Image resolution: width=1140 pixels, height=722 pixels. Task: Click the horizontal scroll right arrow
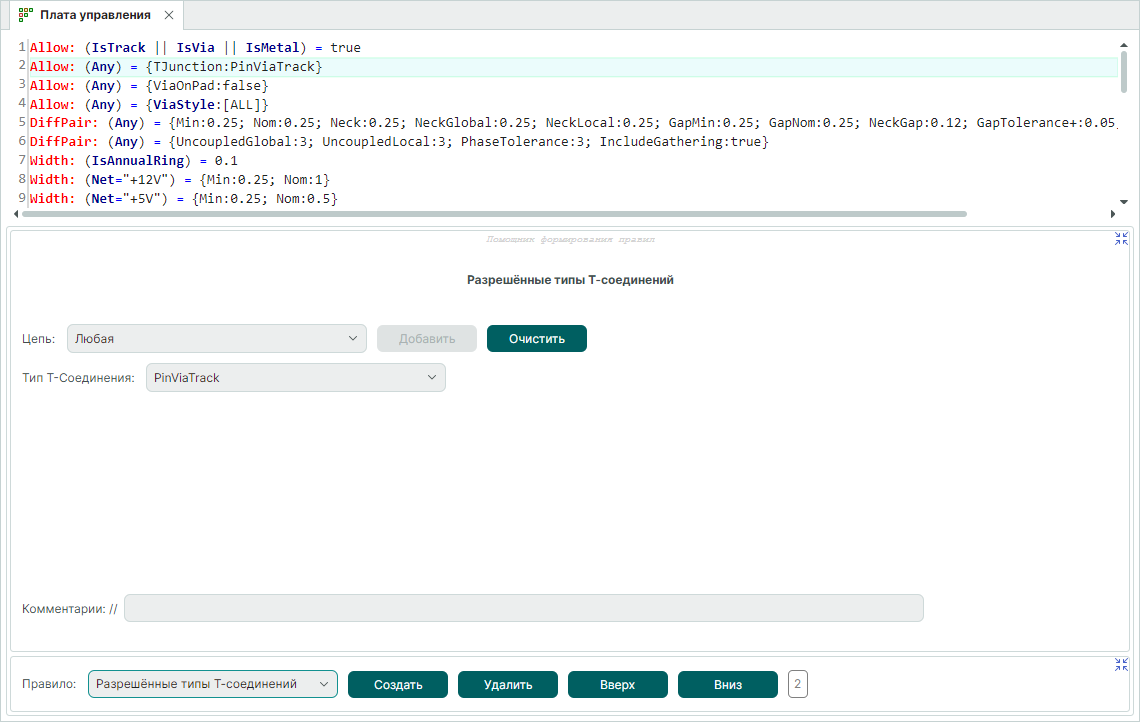coord(1112,214)
